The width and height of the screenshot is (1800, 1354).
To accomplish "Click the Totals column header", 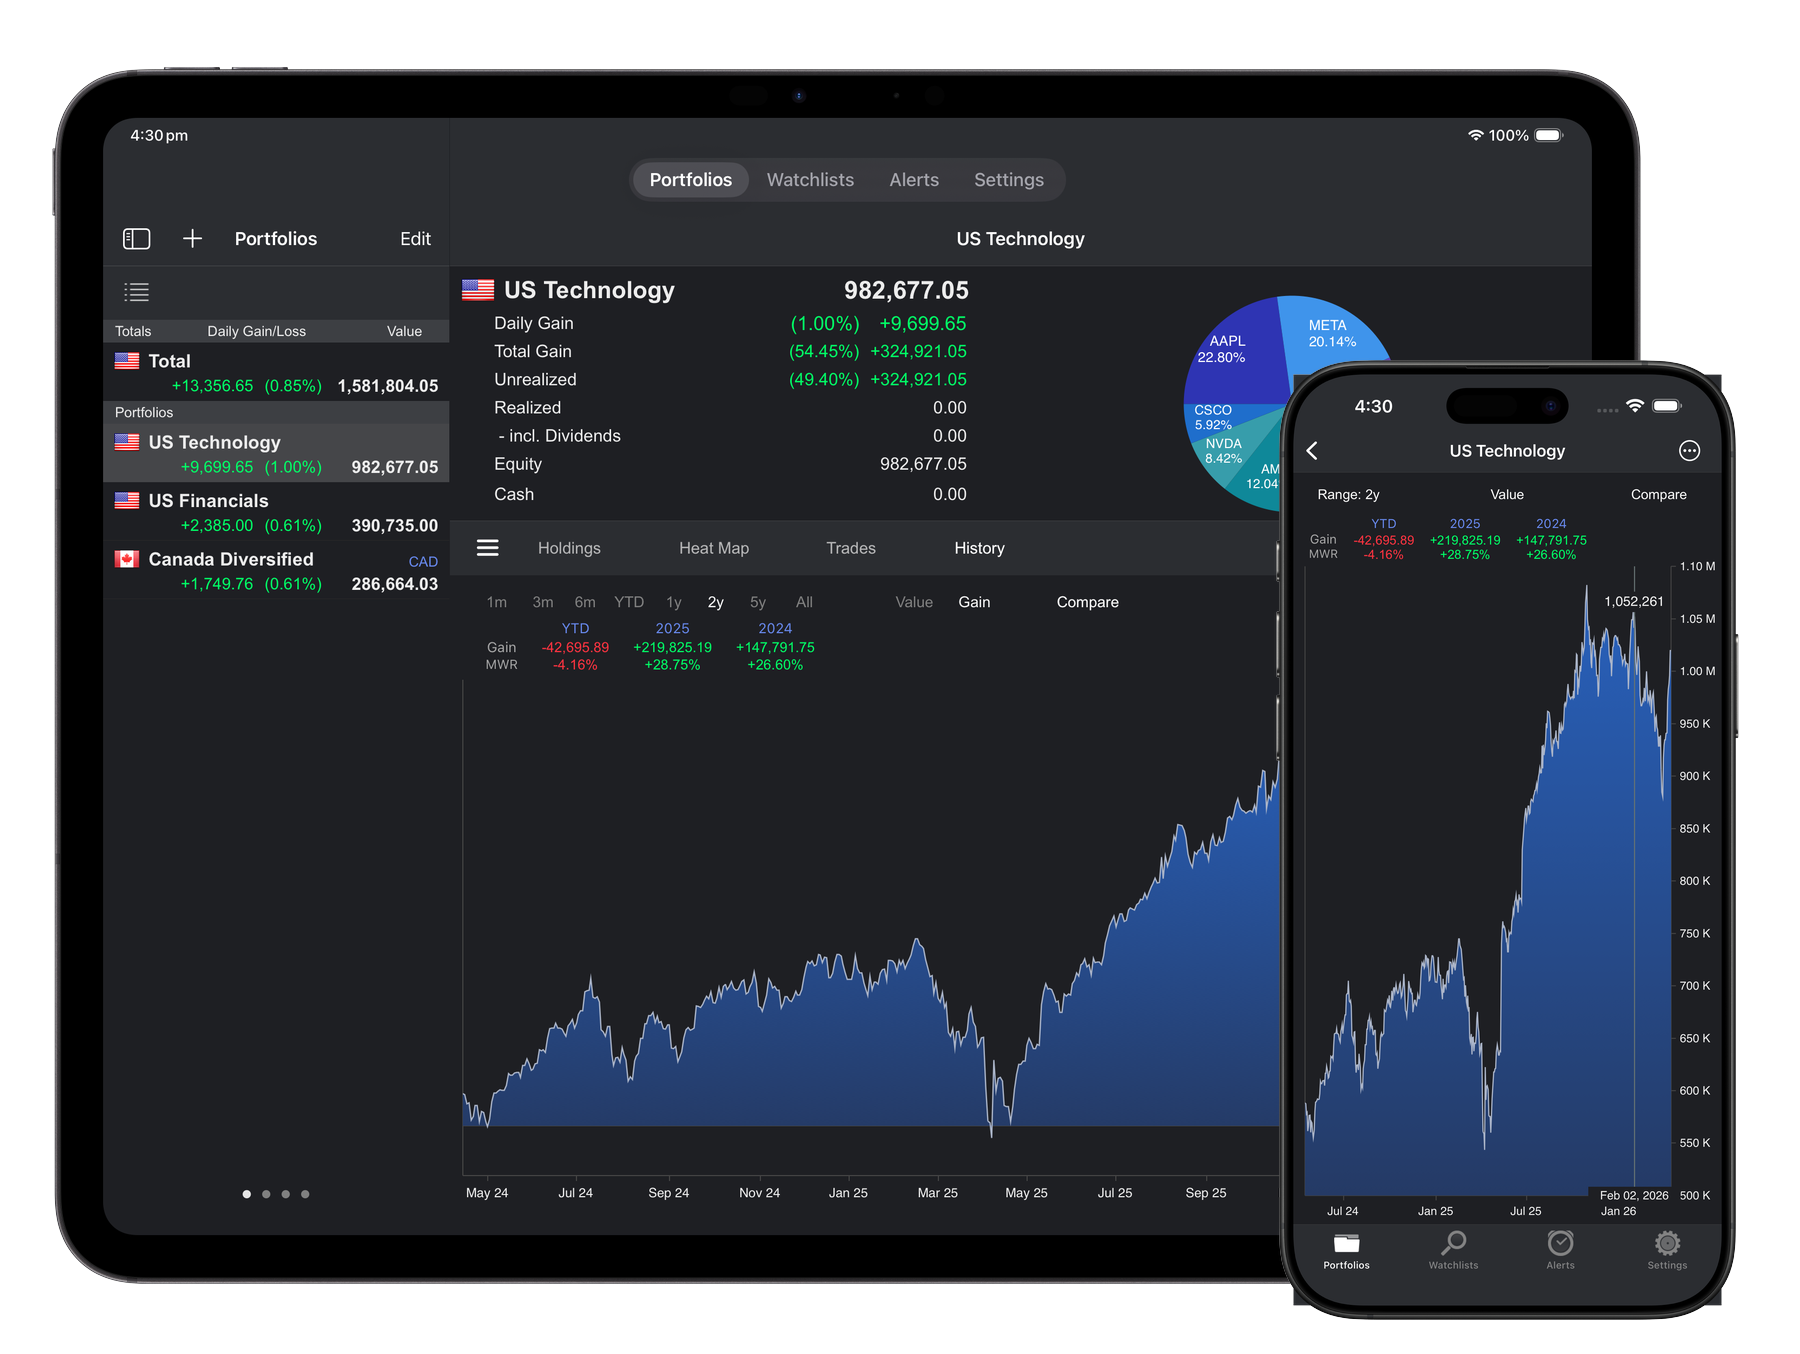I will [133, 331].
